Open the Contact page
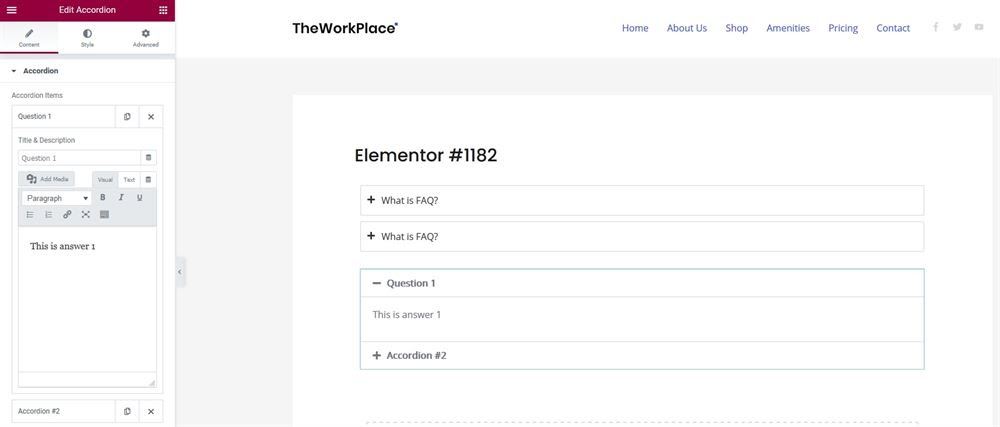The height and width of the screenshot is (427, 1000). pos(893,28)
